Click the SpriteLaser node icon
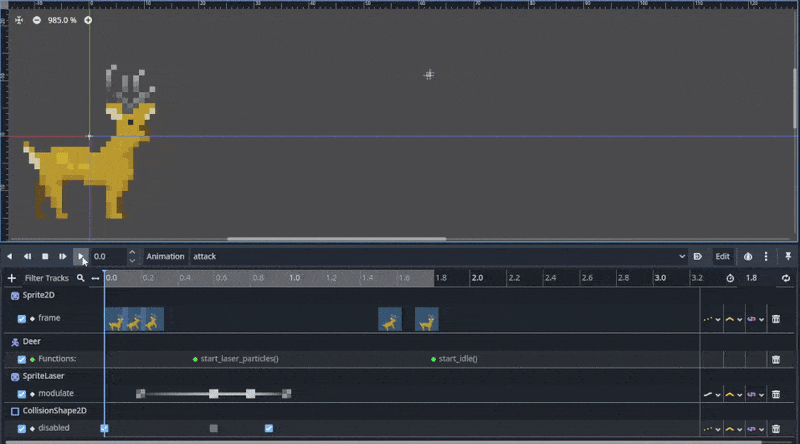 pos(15,377)
